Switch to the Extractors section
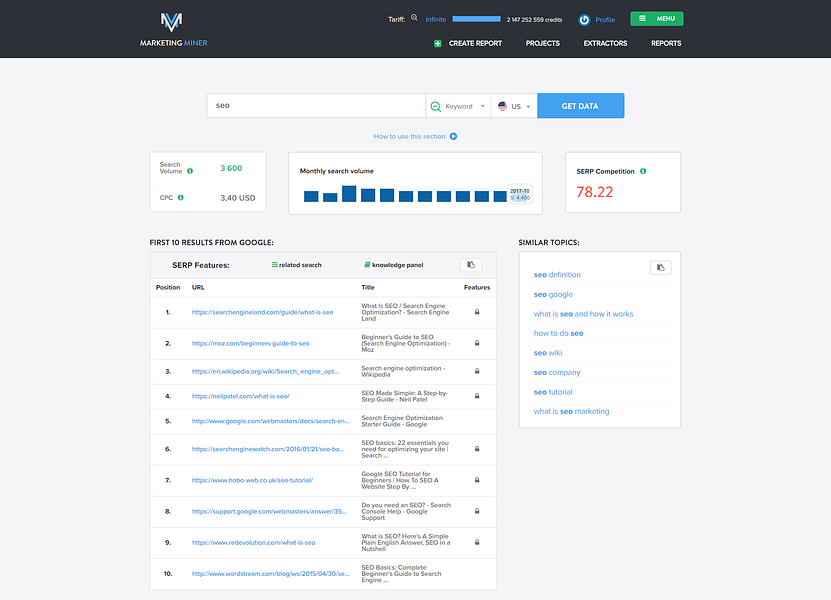This screenshot has height=600, width=831. coord(606,43)
